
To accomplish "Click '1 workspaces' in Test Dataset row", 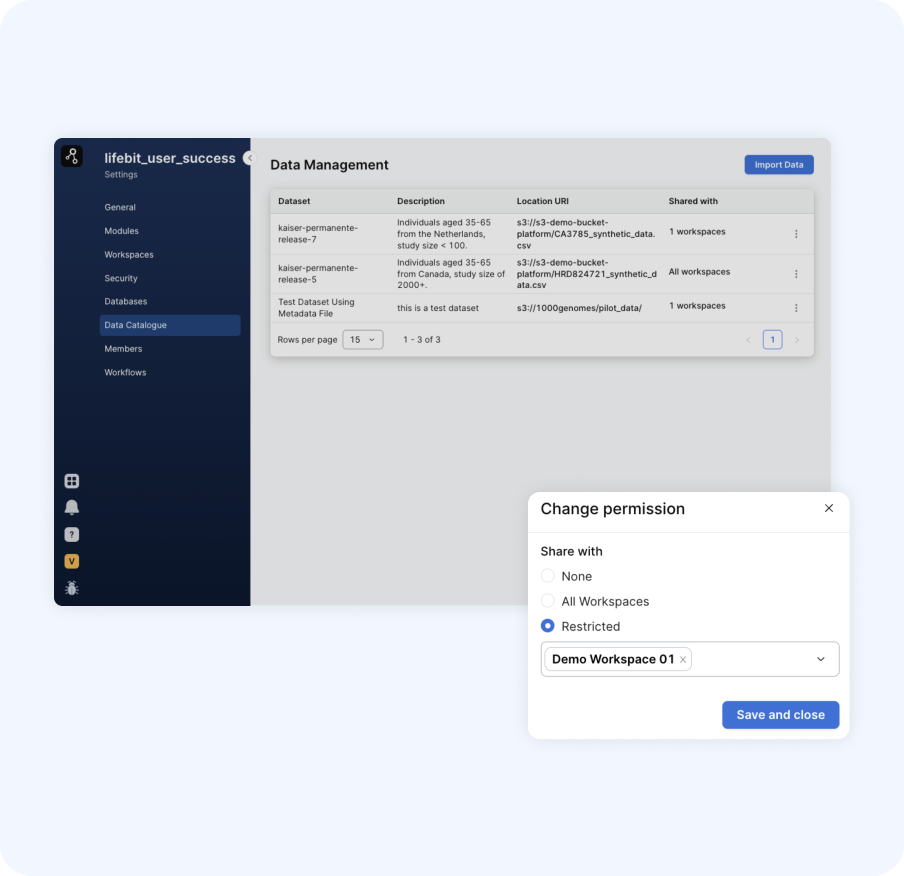I will [697, 306].
